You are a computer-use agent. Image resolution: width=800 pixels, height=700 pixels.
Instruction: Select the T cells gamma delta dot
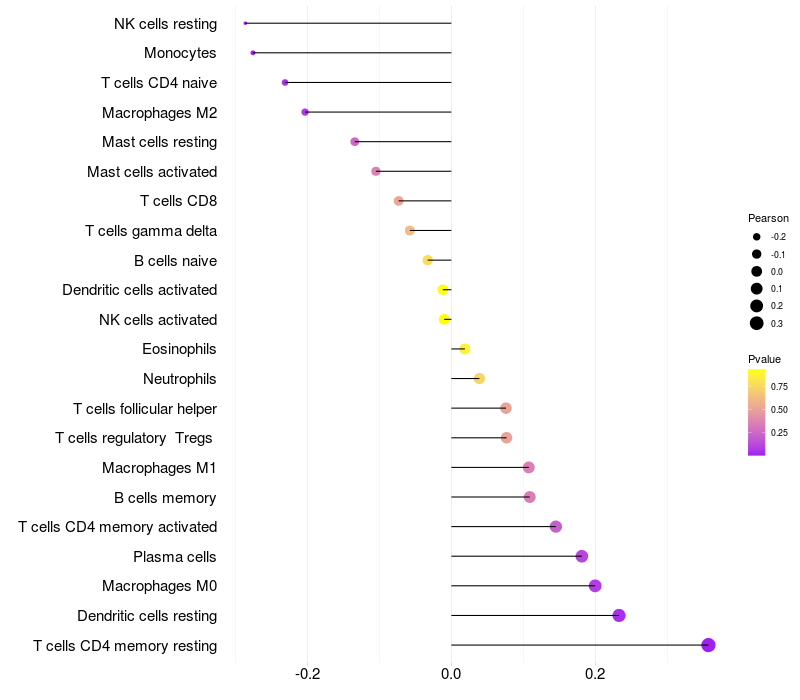pos(410,231)
